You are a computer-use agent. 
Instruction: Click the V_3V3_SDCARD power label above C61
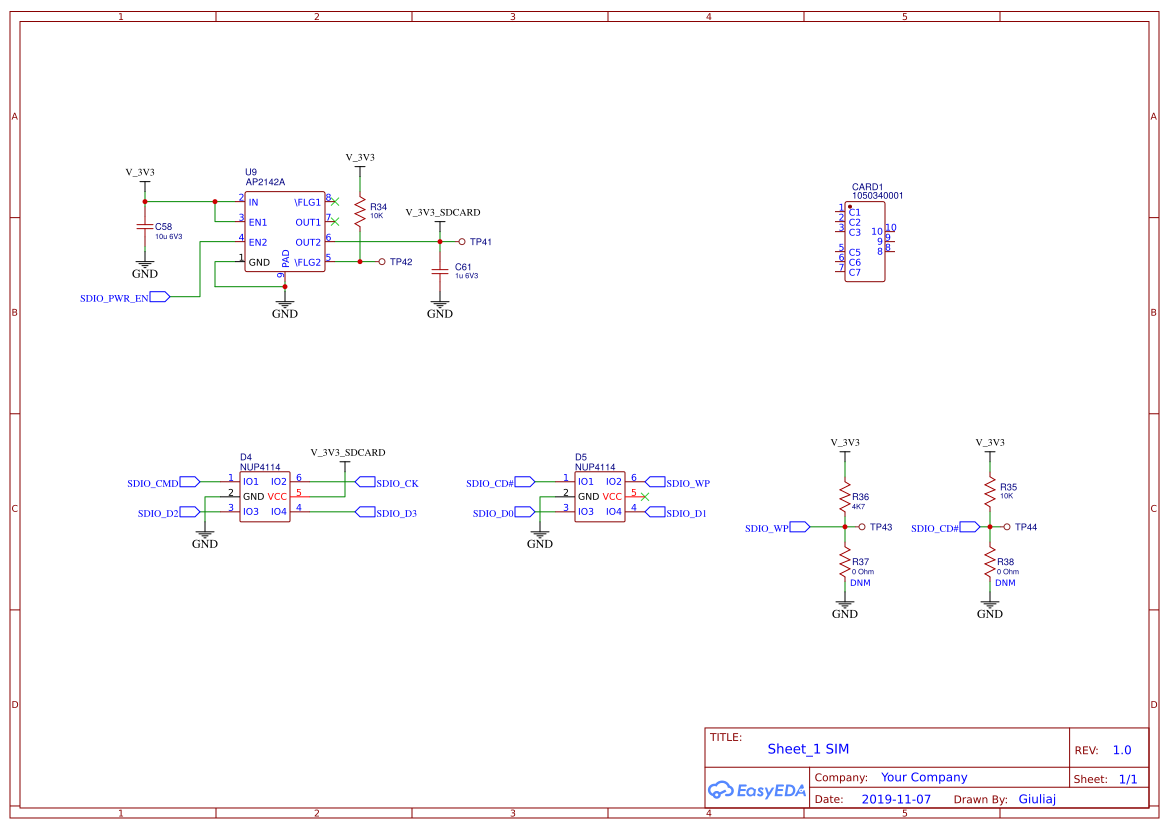click(x=443, y=212)
